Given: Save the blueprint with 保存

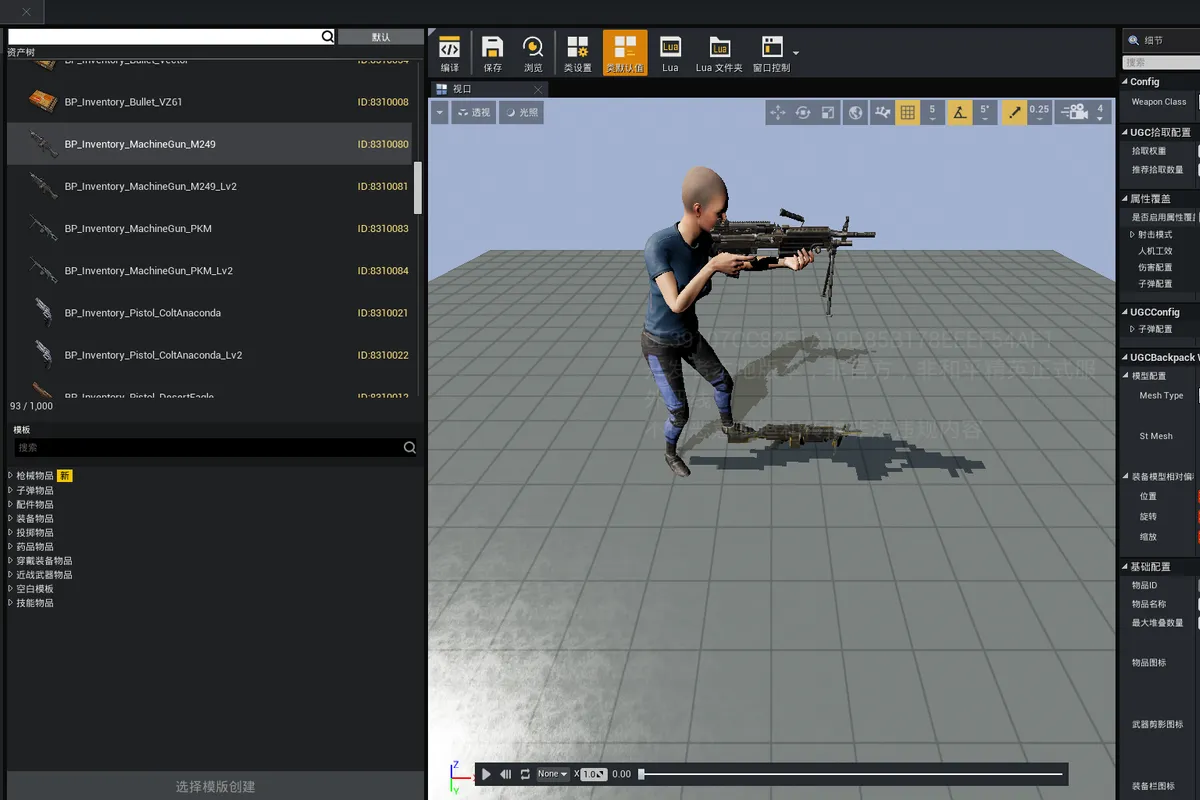Looking at the screenshot, I should pyautogui.click(x=492, y=53).
